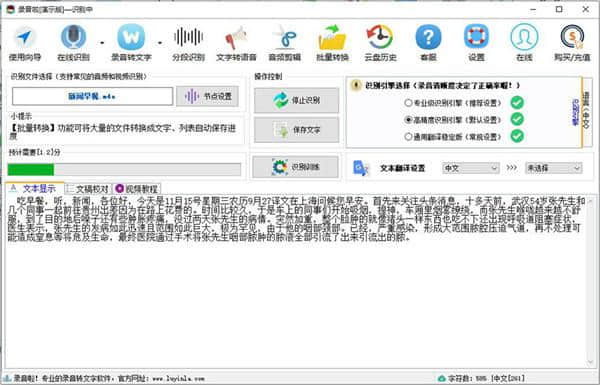Open the 未选择 target language dropdown

553,168
